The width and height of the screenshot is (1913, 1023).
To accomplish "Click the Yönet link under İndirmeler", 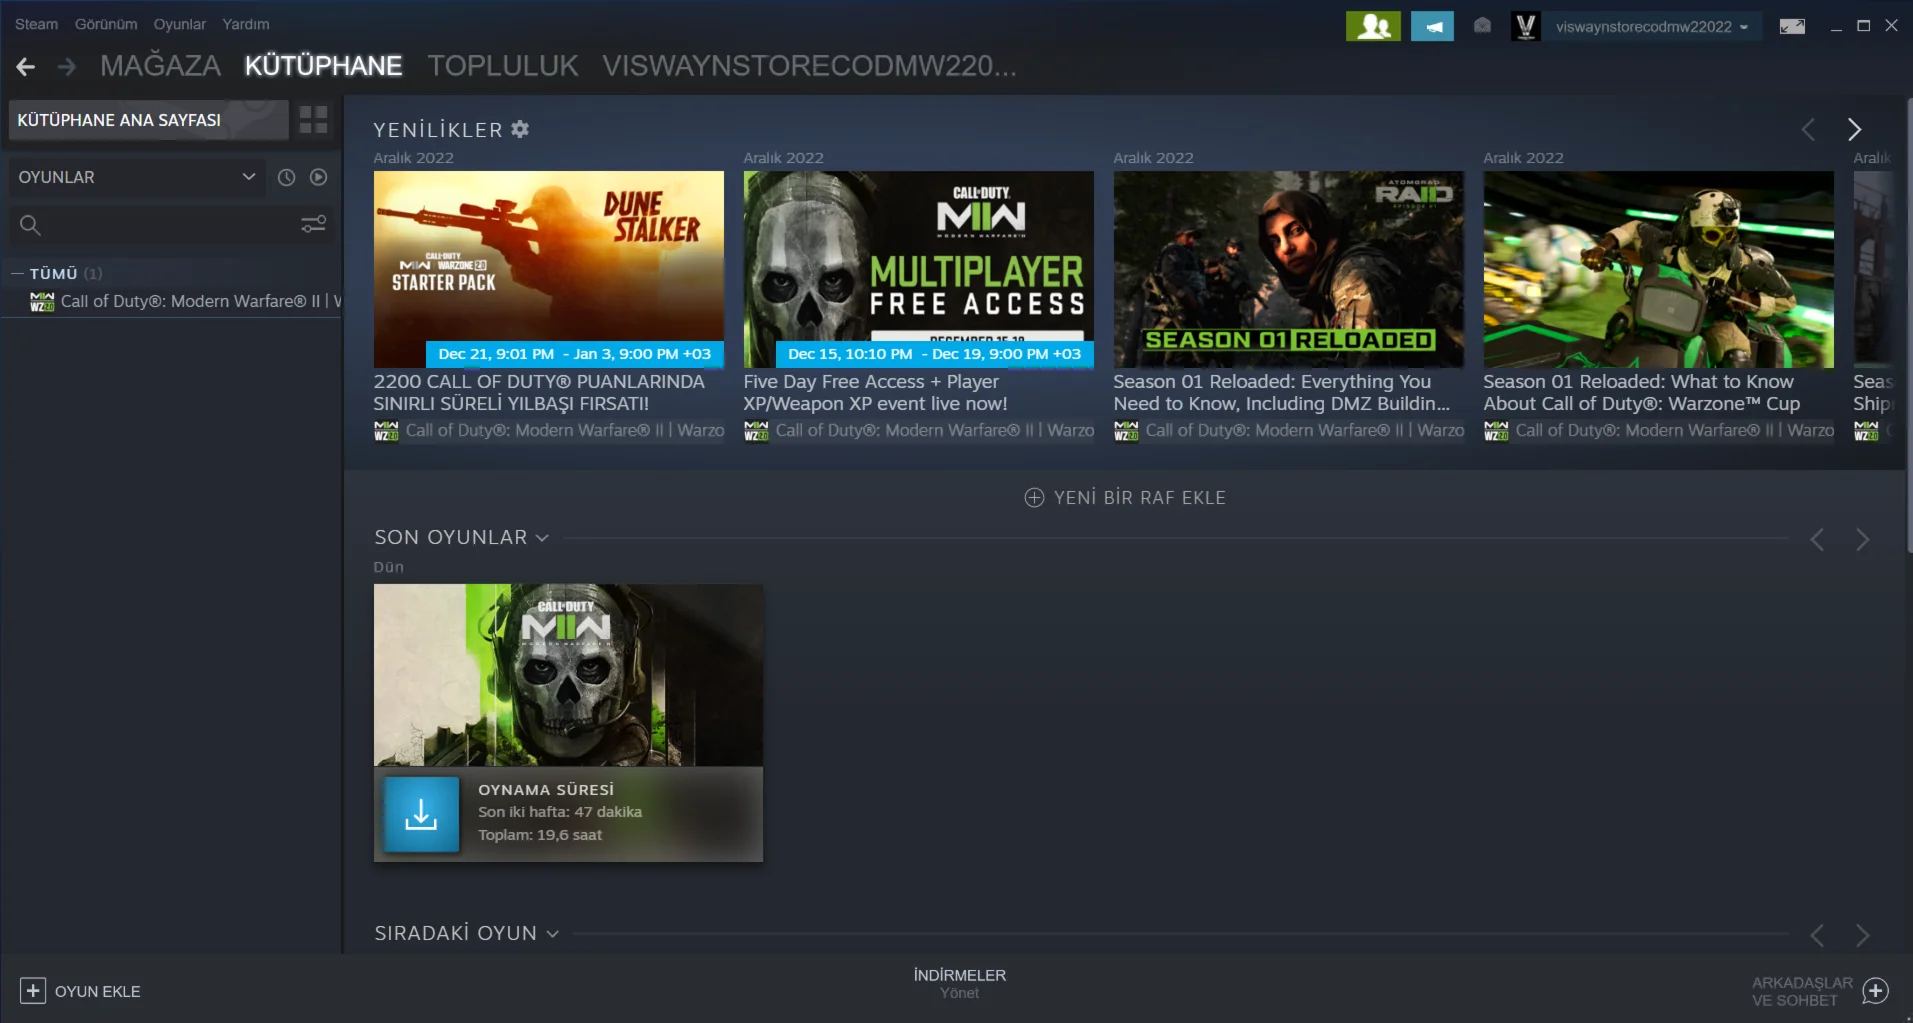I will tap(960, 993).
